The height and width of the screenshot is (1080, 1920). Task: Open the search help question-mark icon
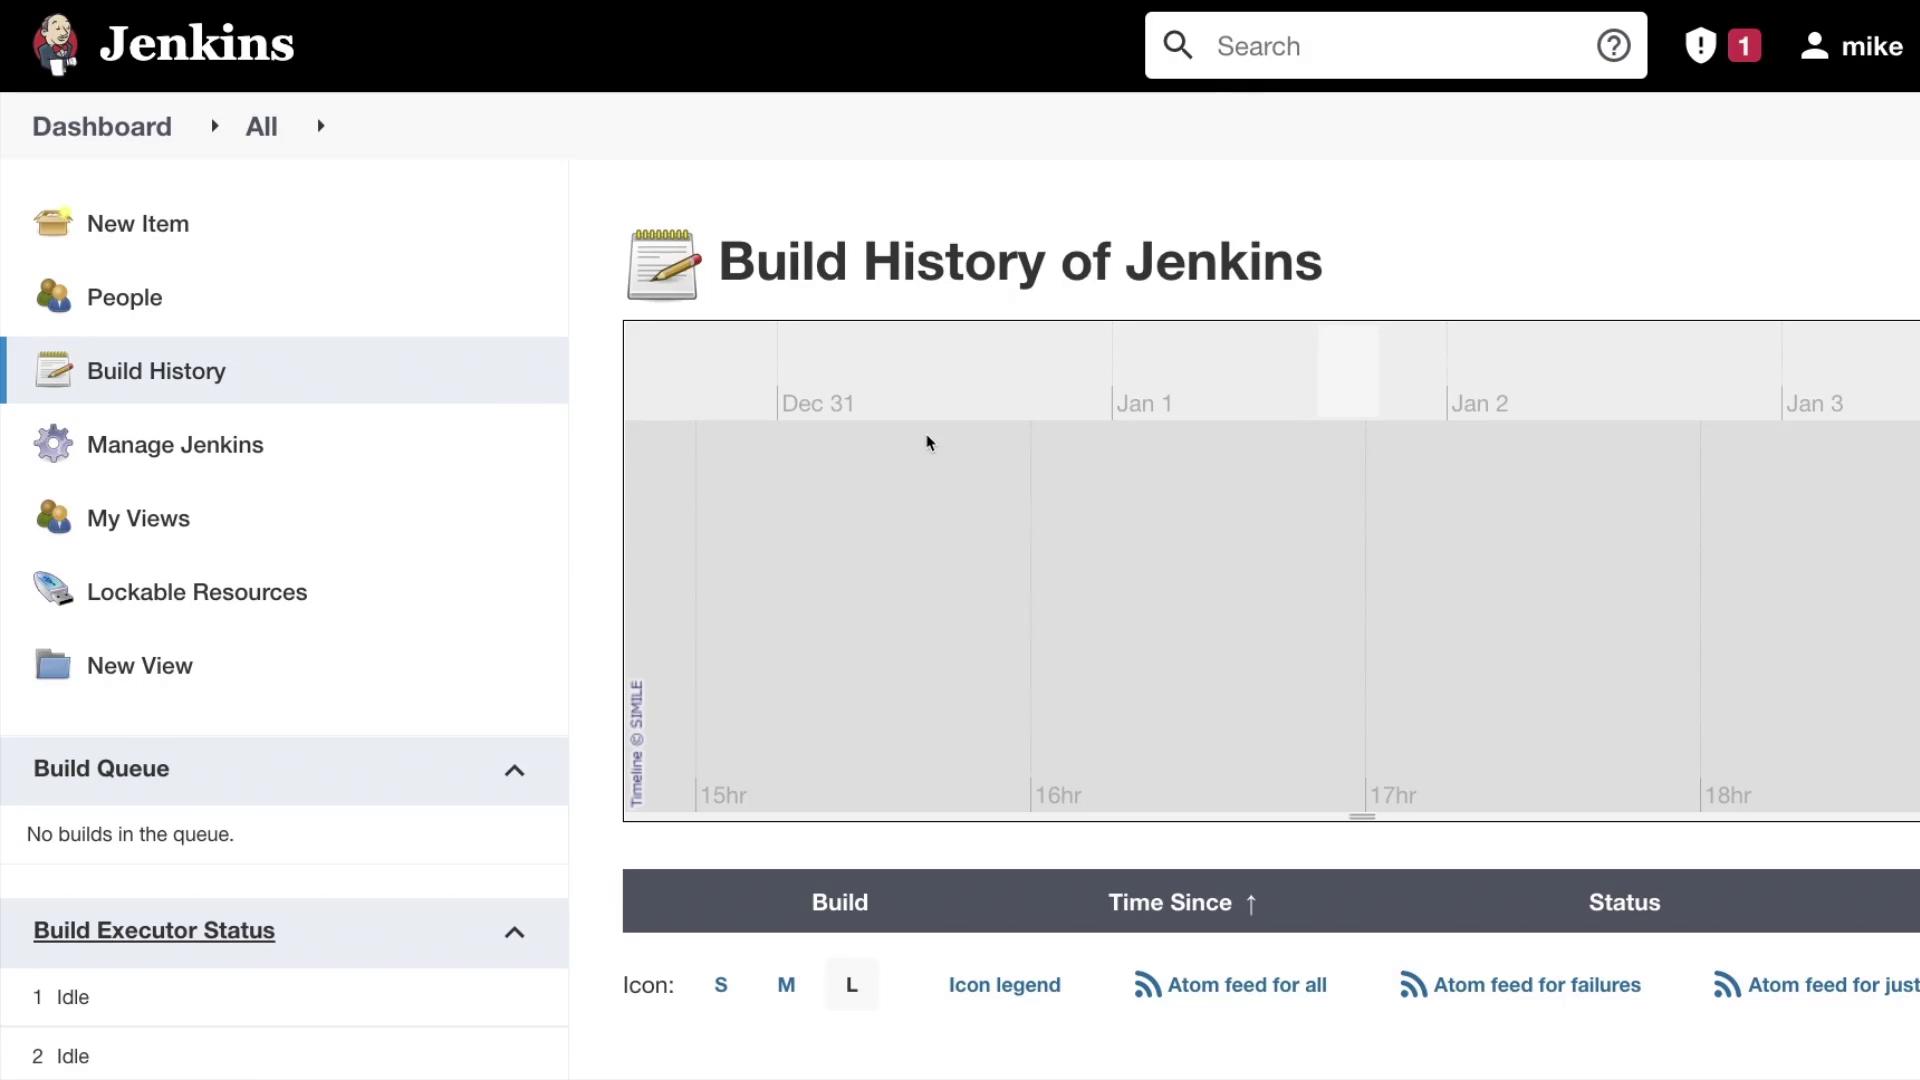(x=1613, y=46)
